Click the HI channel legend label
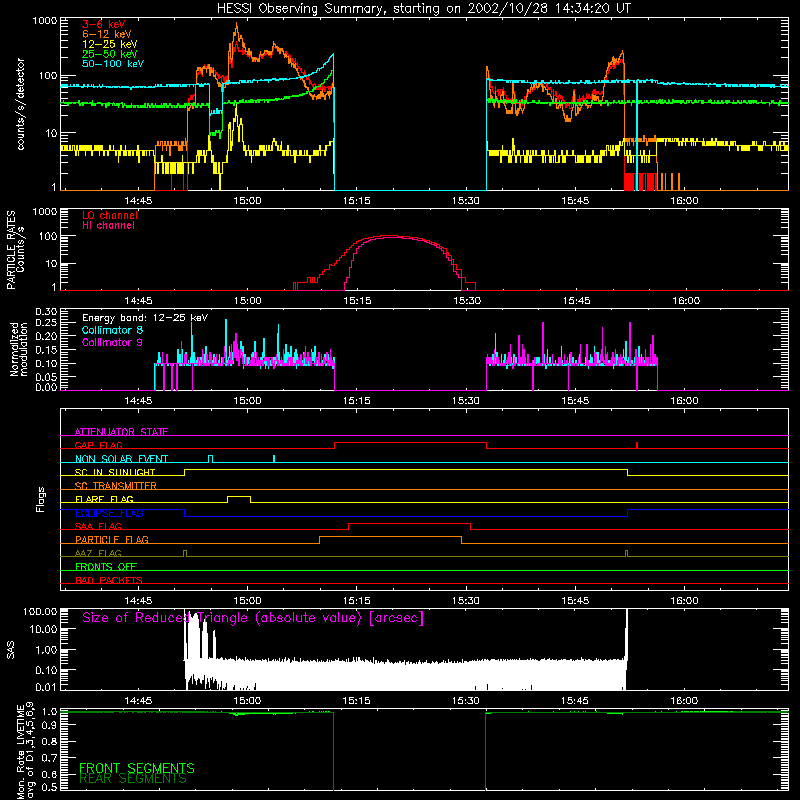The image size is (800, 800). point(108,226)
